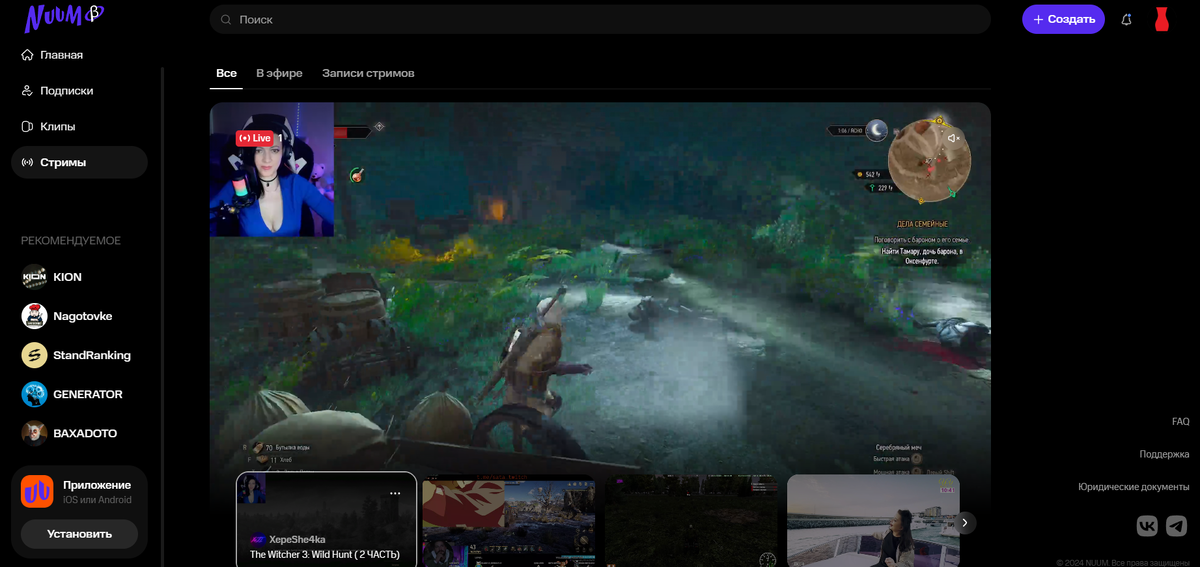Open the Главная home page
This screenshot has width=1200, height=567.
52,55
